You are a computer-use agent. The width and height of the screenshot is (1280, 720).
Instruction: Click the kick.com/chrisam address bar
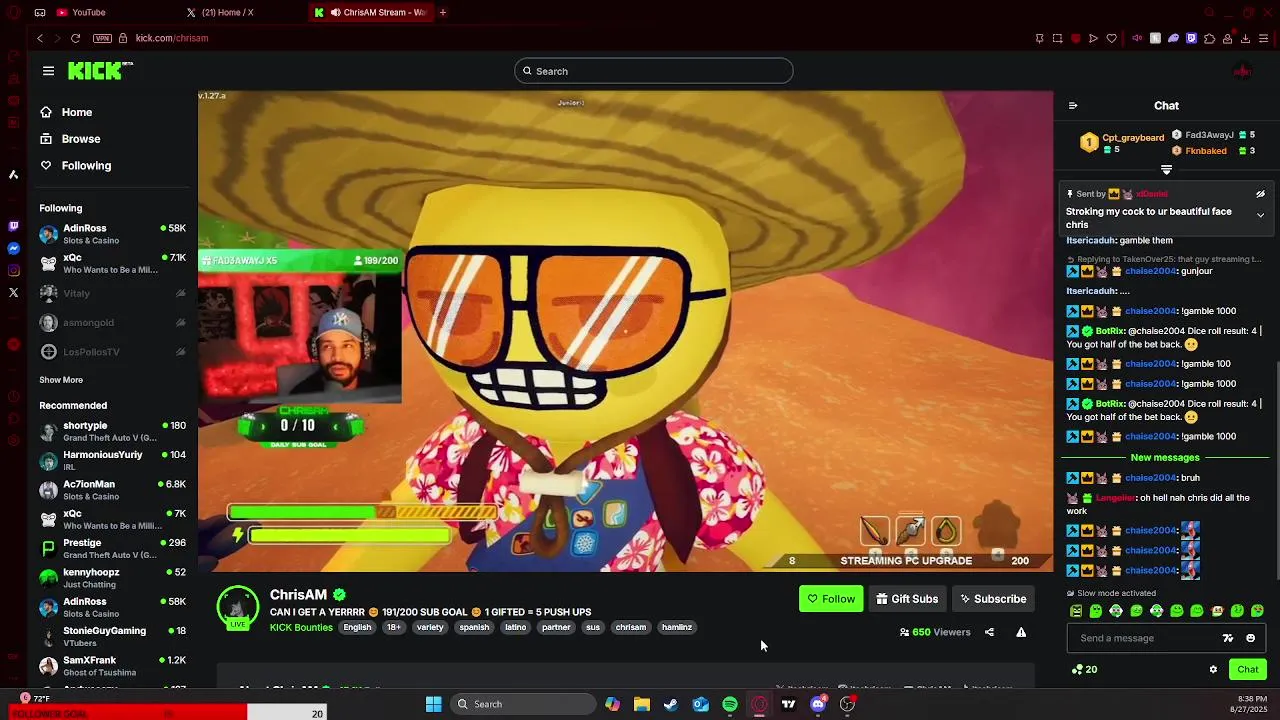click(x=172, y=38)
